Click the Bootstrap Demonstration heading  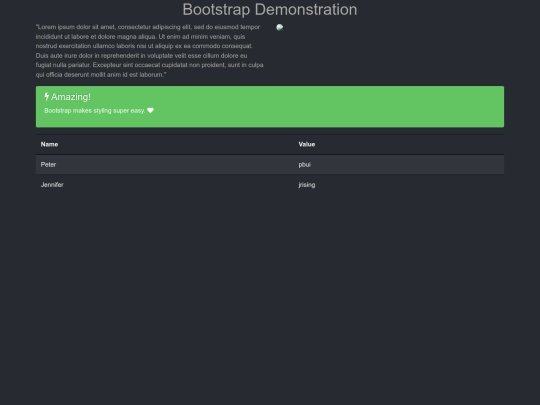click(270, 10)
